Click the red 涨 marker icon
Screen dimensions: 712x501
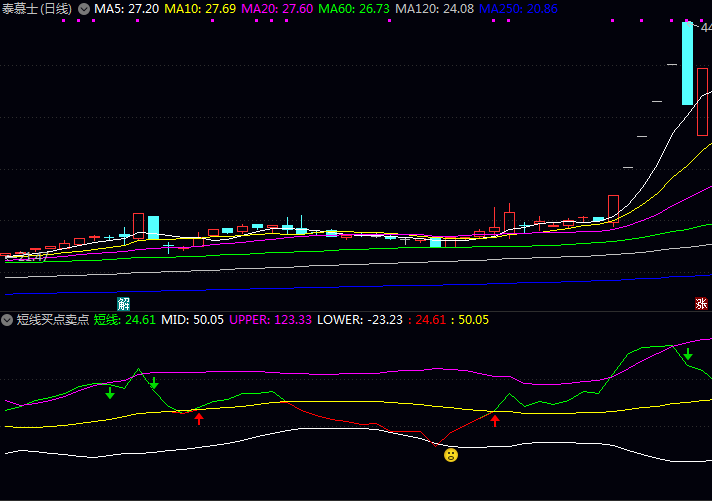[x=701, y=303]
